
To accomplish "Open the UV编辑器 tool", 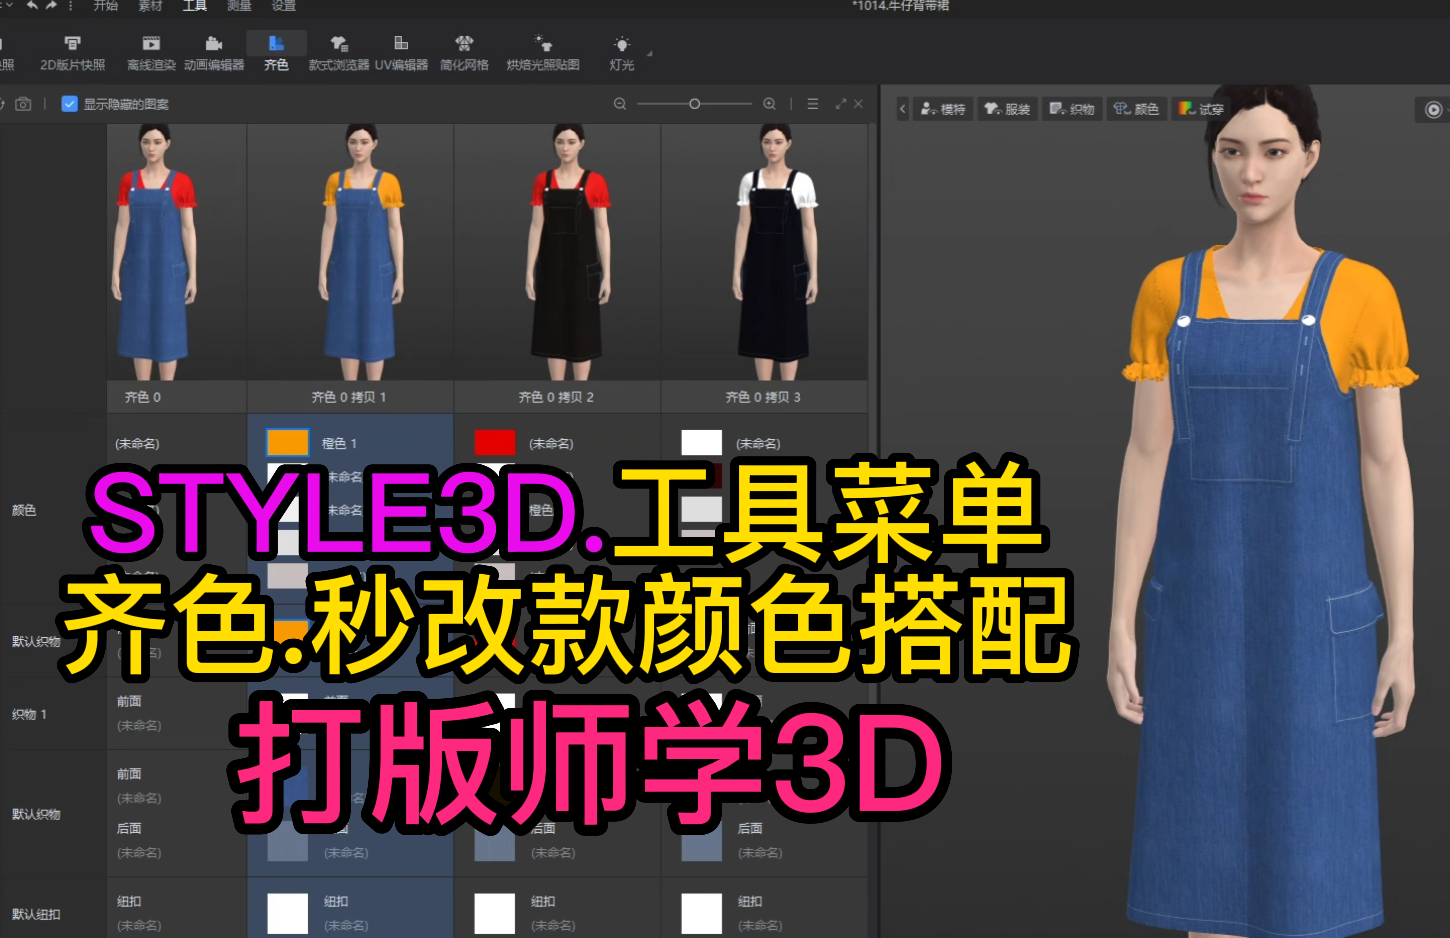I will (401, 53).
